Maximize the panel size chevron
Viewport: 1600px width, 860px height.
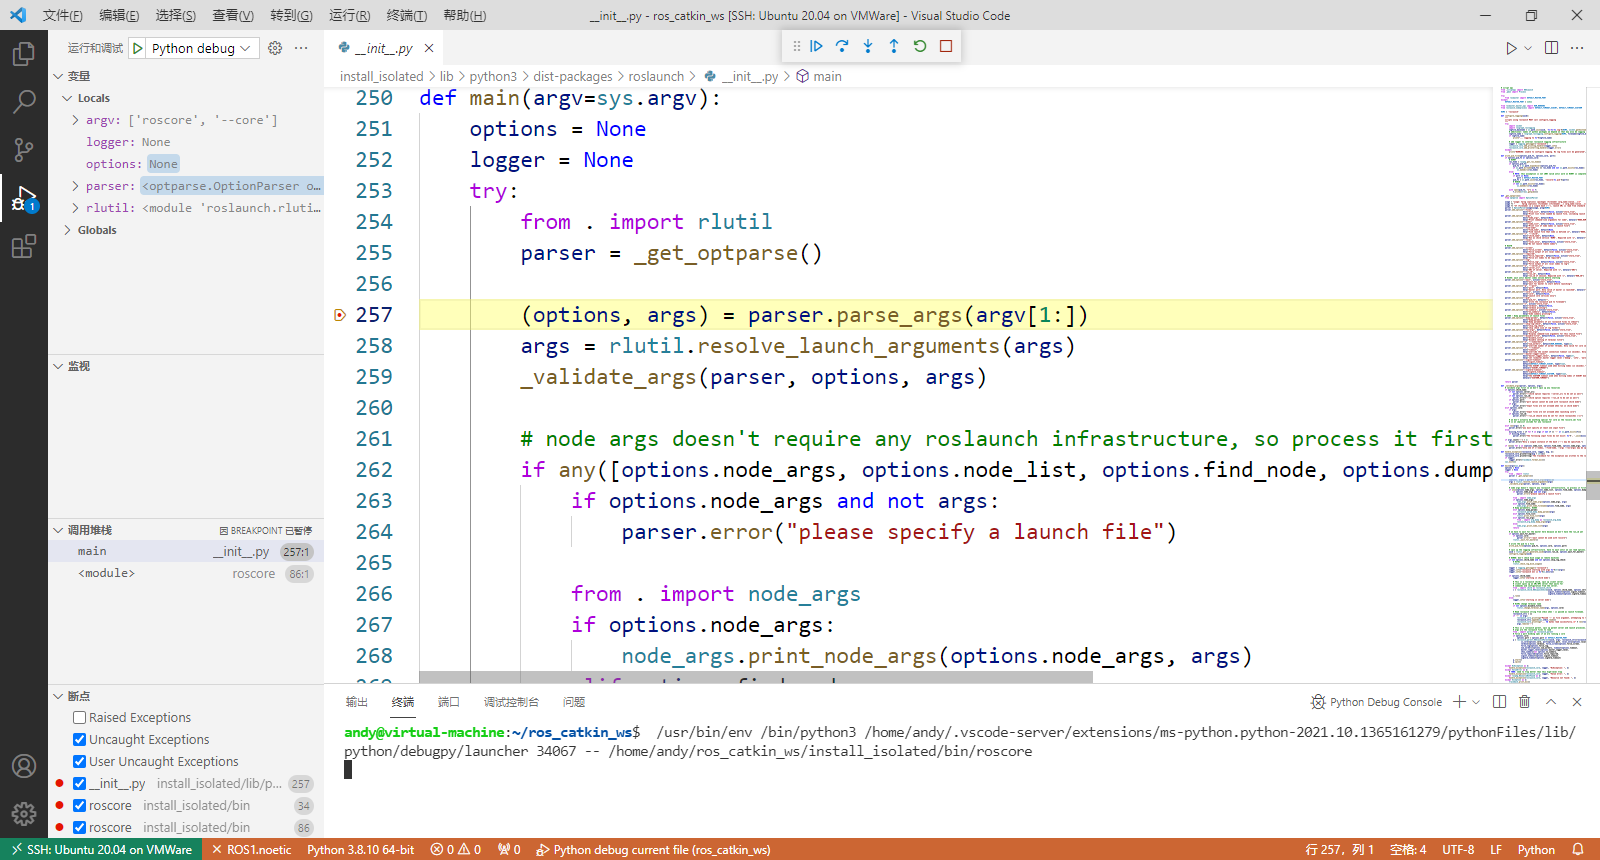1551,702
